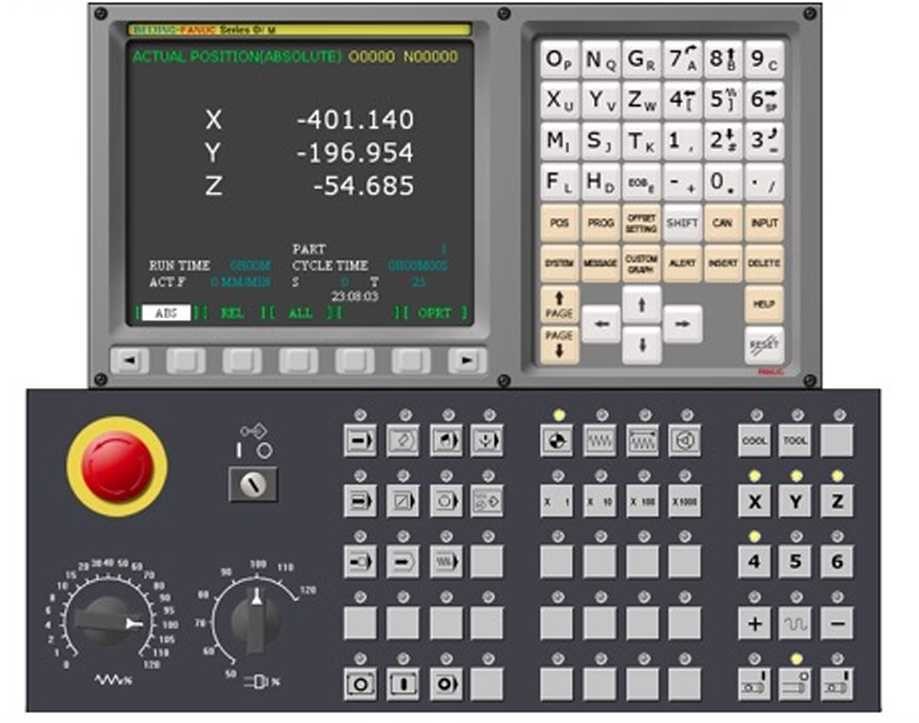Click the right soft-key menu continuation arrow
Screen dimensions: 919x723
pyautogui.click(x=466, y=361)
